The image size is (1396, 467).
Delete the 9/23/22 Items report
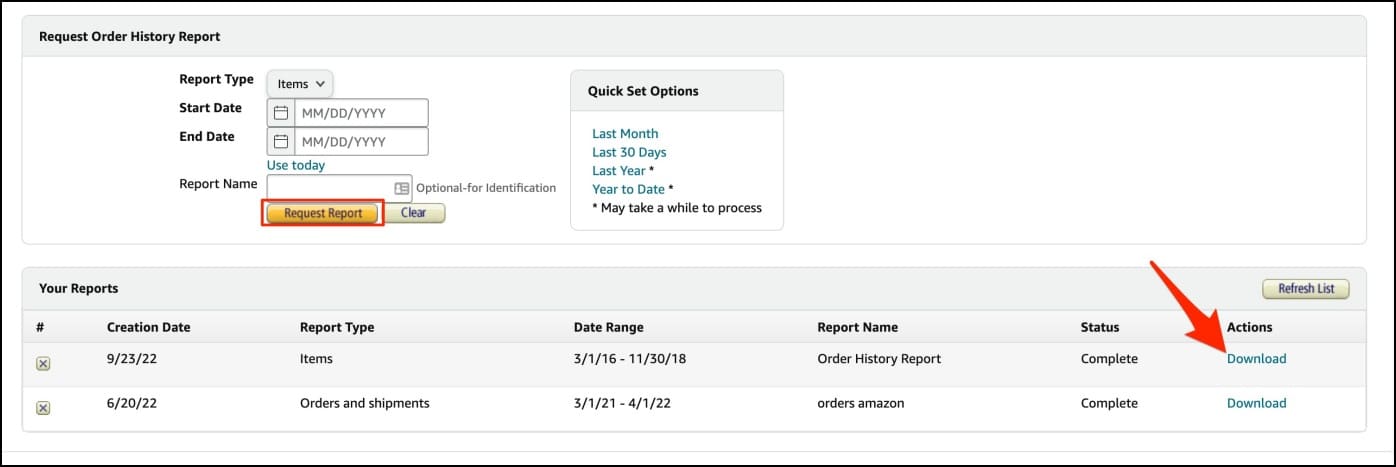(x=43, y=363)
